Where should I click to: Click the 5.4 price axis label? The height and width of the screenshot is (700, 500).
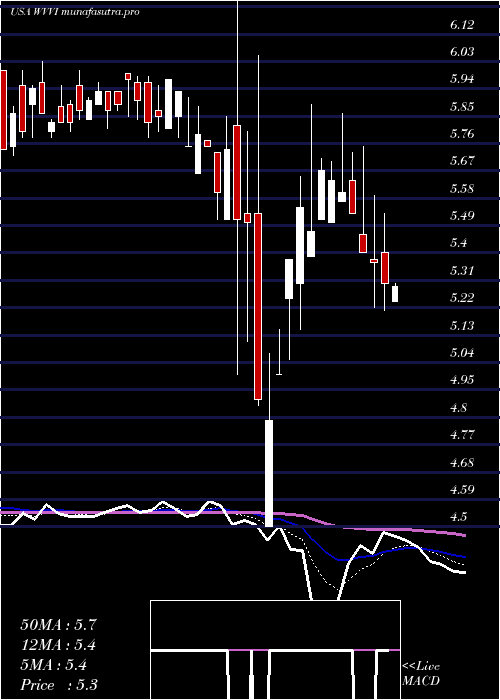pos(458,244)
